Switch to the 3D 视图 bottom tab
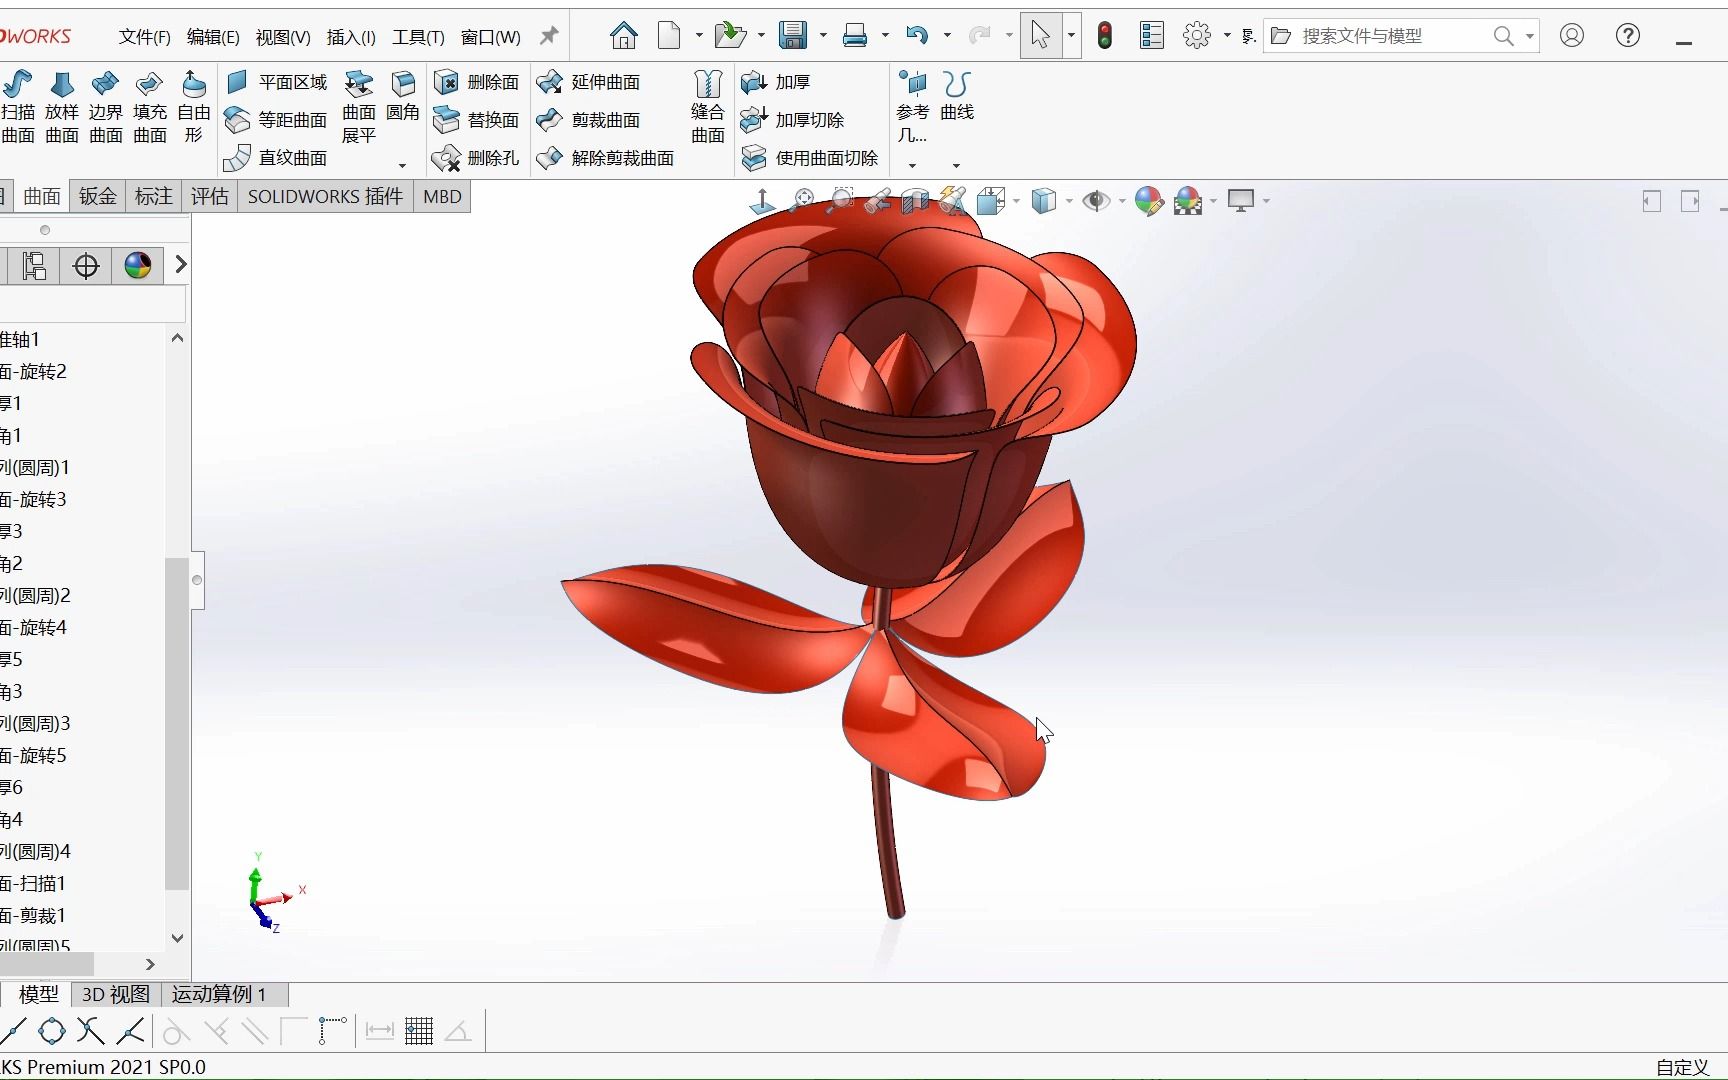1728x1080 pixels. (x=115, y=994)
